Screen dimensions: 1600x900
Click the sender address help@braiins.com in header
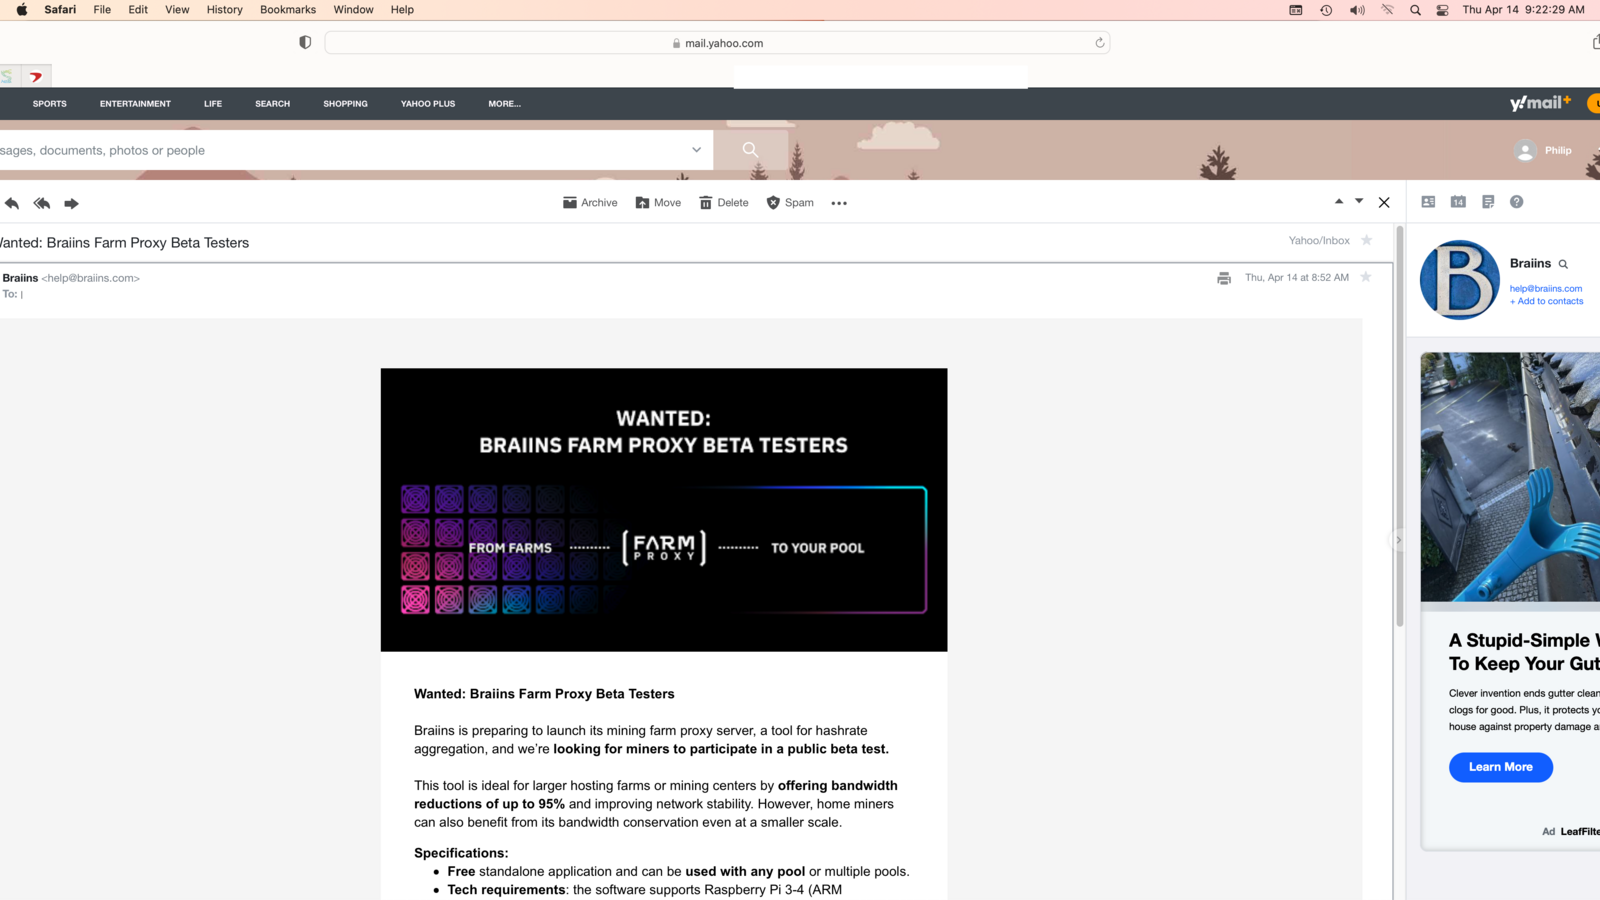pos(91,278)
